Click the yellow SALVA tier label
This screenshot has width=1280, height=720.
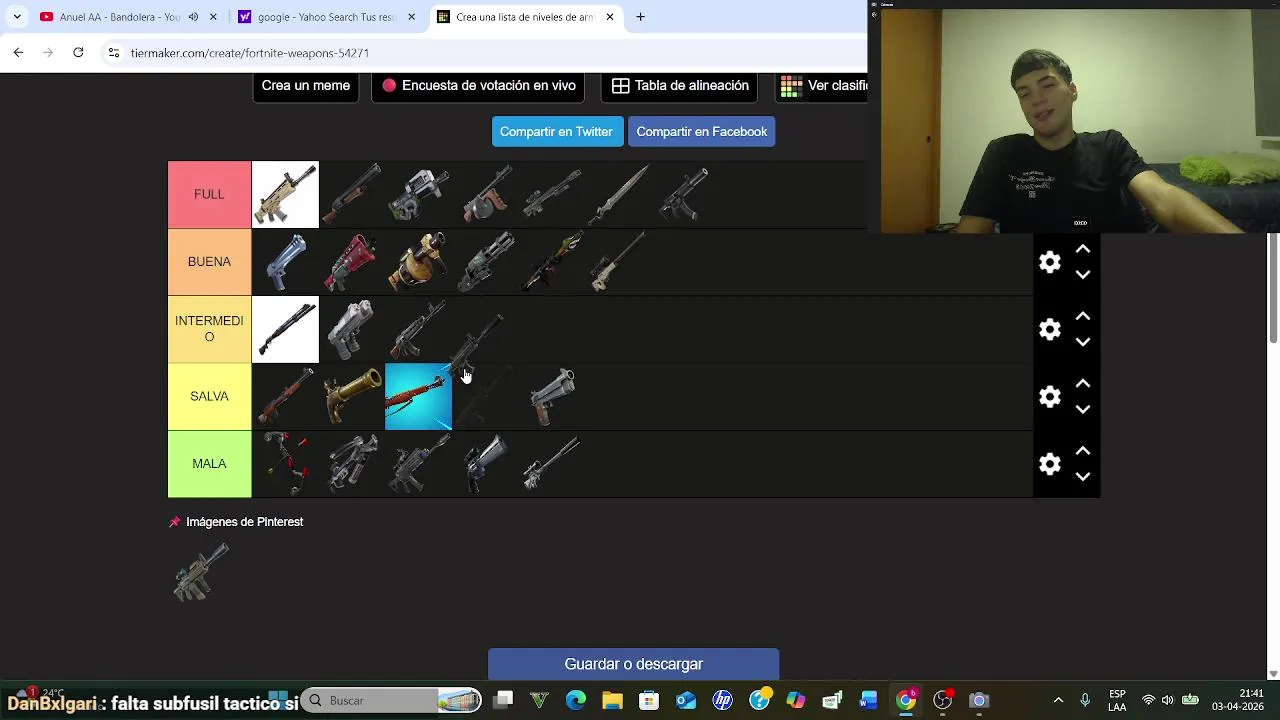click(x=209, y=397)
